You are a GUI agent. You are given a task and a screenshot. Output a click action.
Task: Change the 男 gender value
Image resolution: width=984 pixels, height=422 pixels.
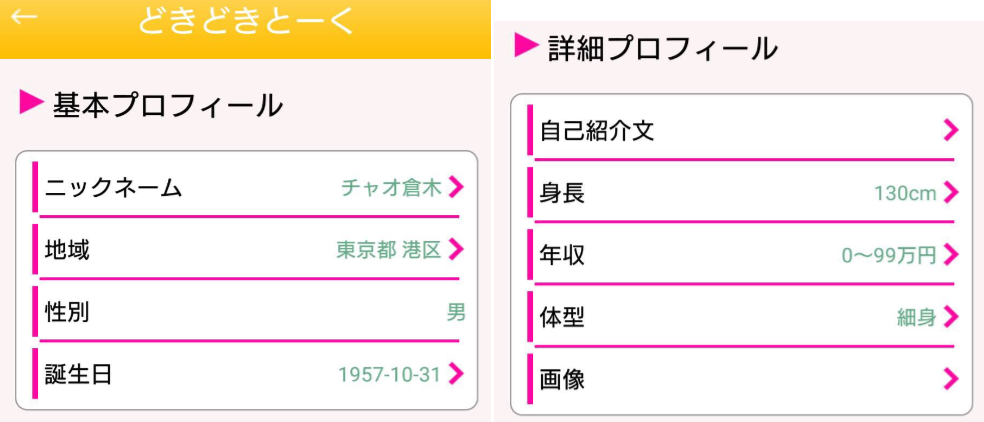point(456,312)
